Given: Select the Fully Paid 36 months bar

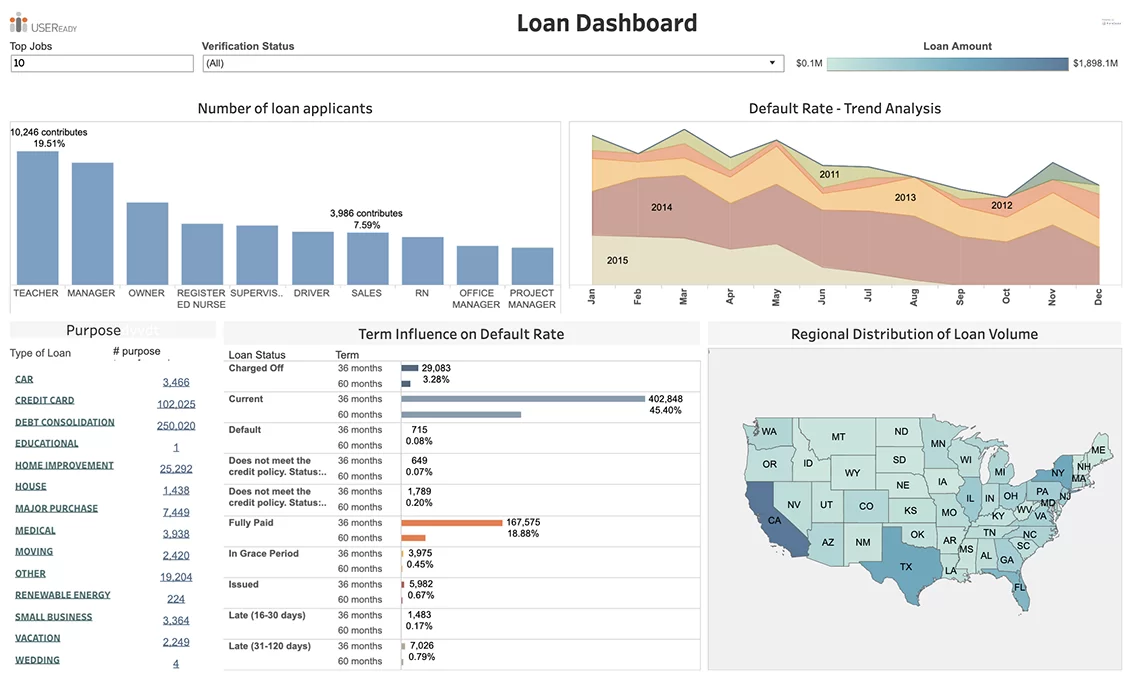Looking at the screenshot, I should [452, 522].
